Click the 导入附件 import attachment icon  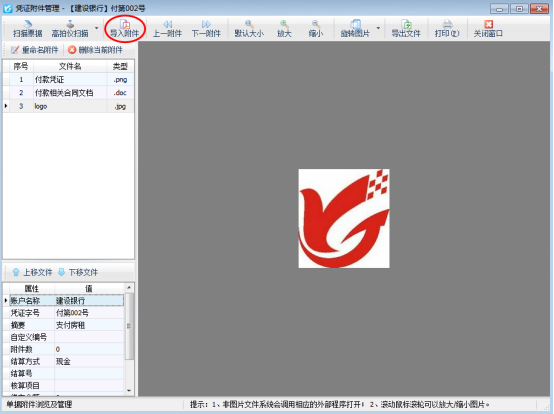coord(125,24)
